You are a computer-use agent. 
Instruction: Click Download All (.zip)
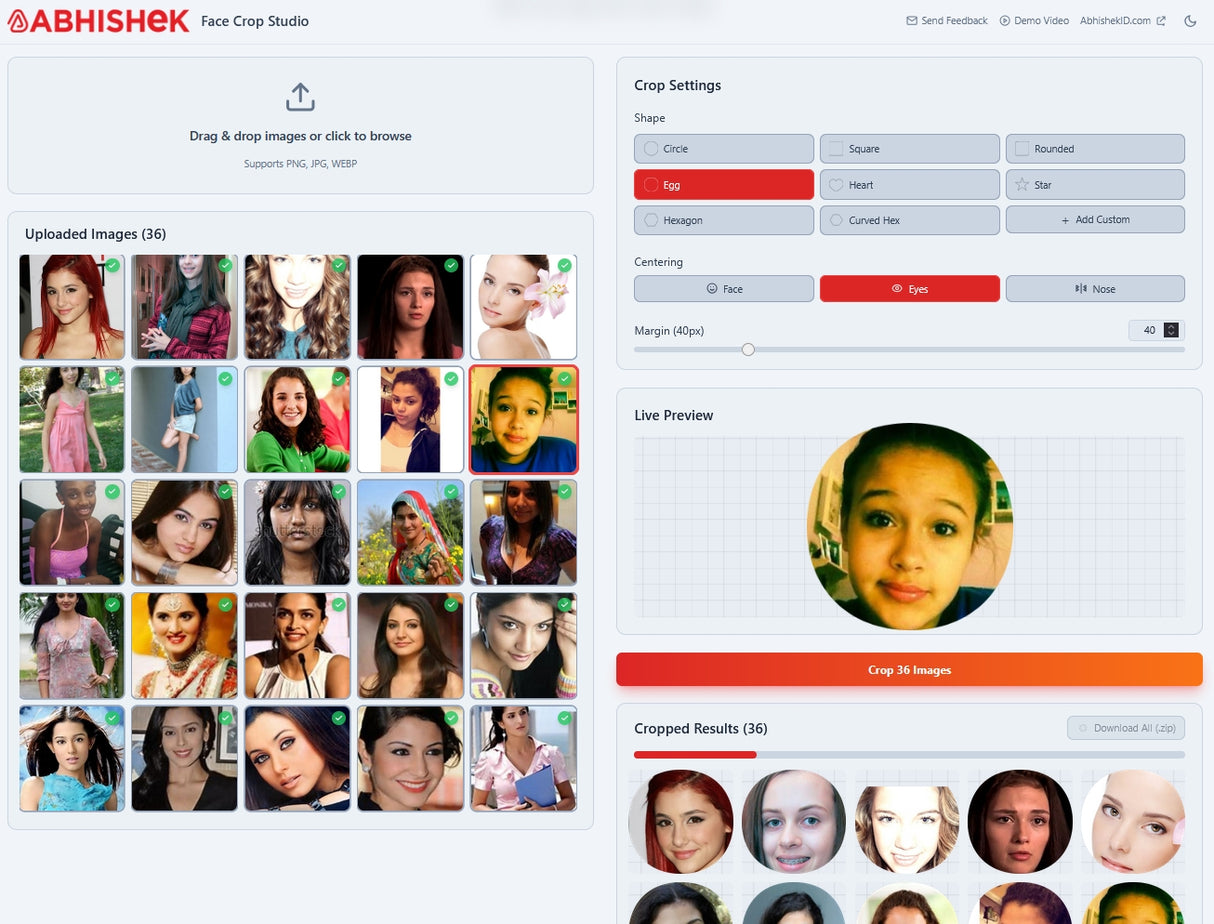coord(1126,728)
